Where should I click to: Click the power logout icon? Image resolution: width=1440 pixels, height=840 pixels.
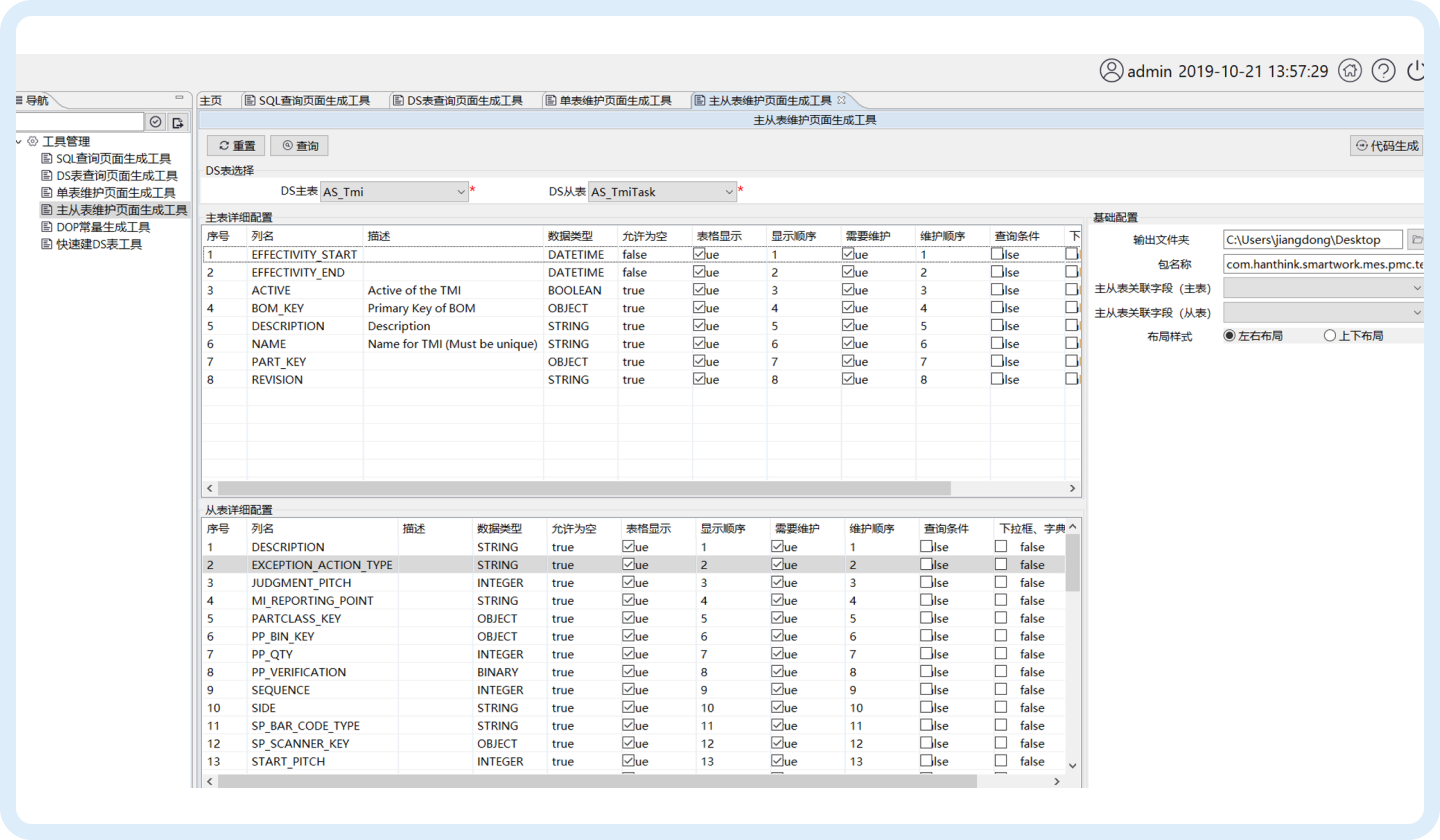(x=1415, y=71)
